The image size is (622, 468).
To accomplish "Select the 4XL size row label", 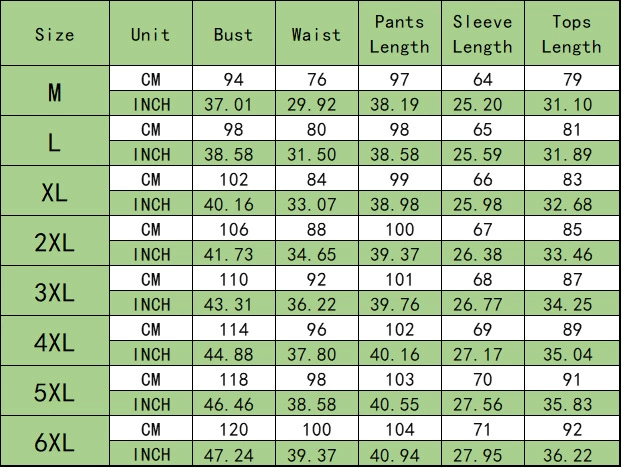I will 54,342.
